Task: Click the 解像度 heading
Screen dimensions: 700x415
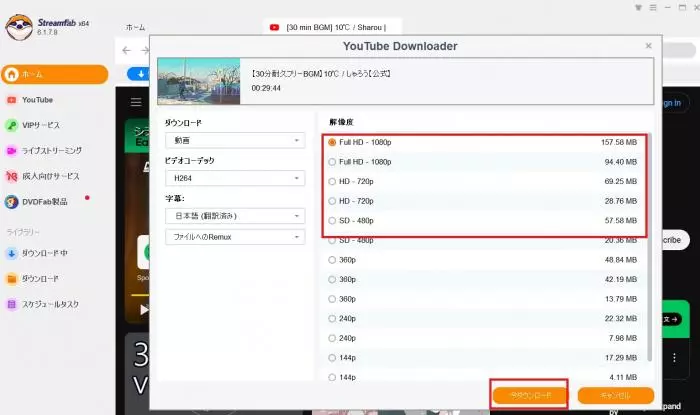Action: click(x=341, y=122)
